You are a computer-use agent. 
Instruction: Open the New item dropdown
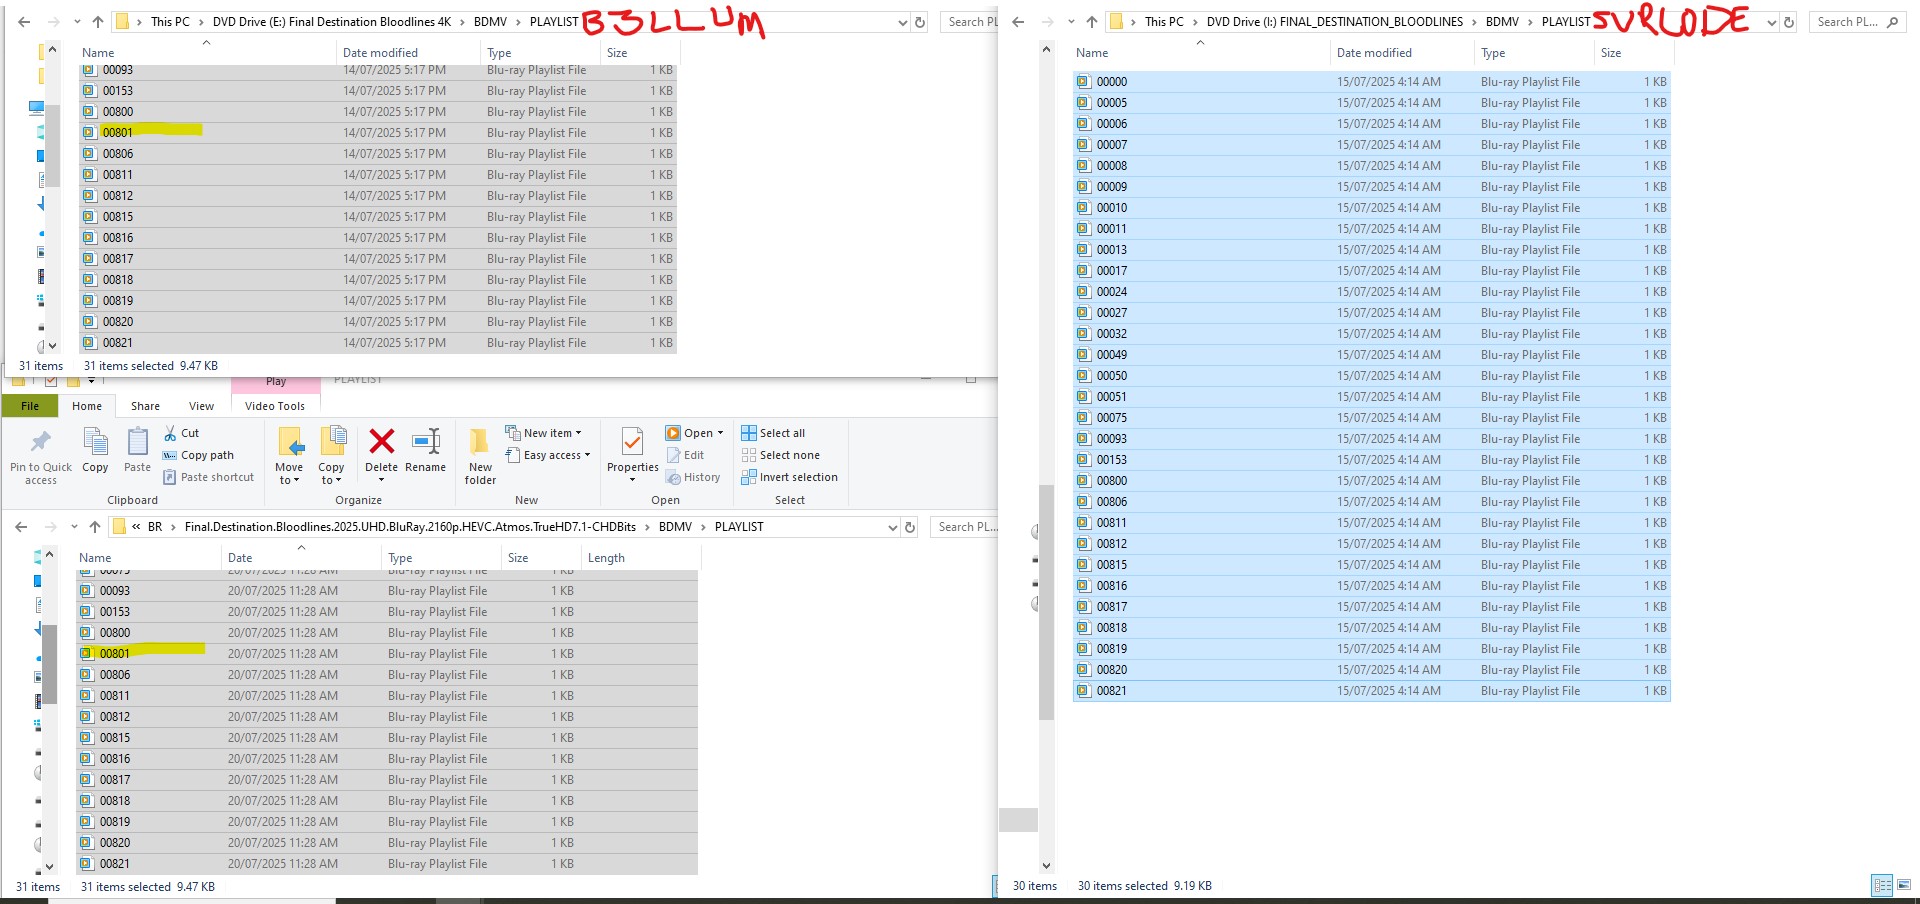543,433
